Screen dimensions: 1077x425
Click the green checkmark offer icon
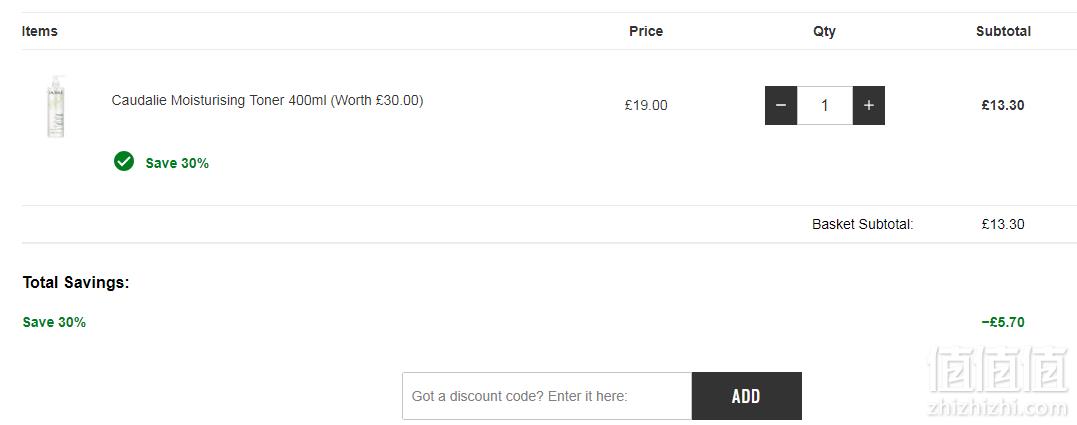click(x=124, y=161)
